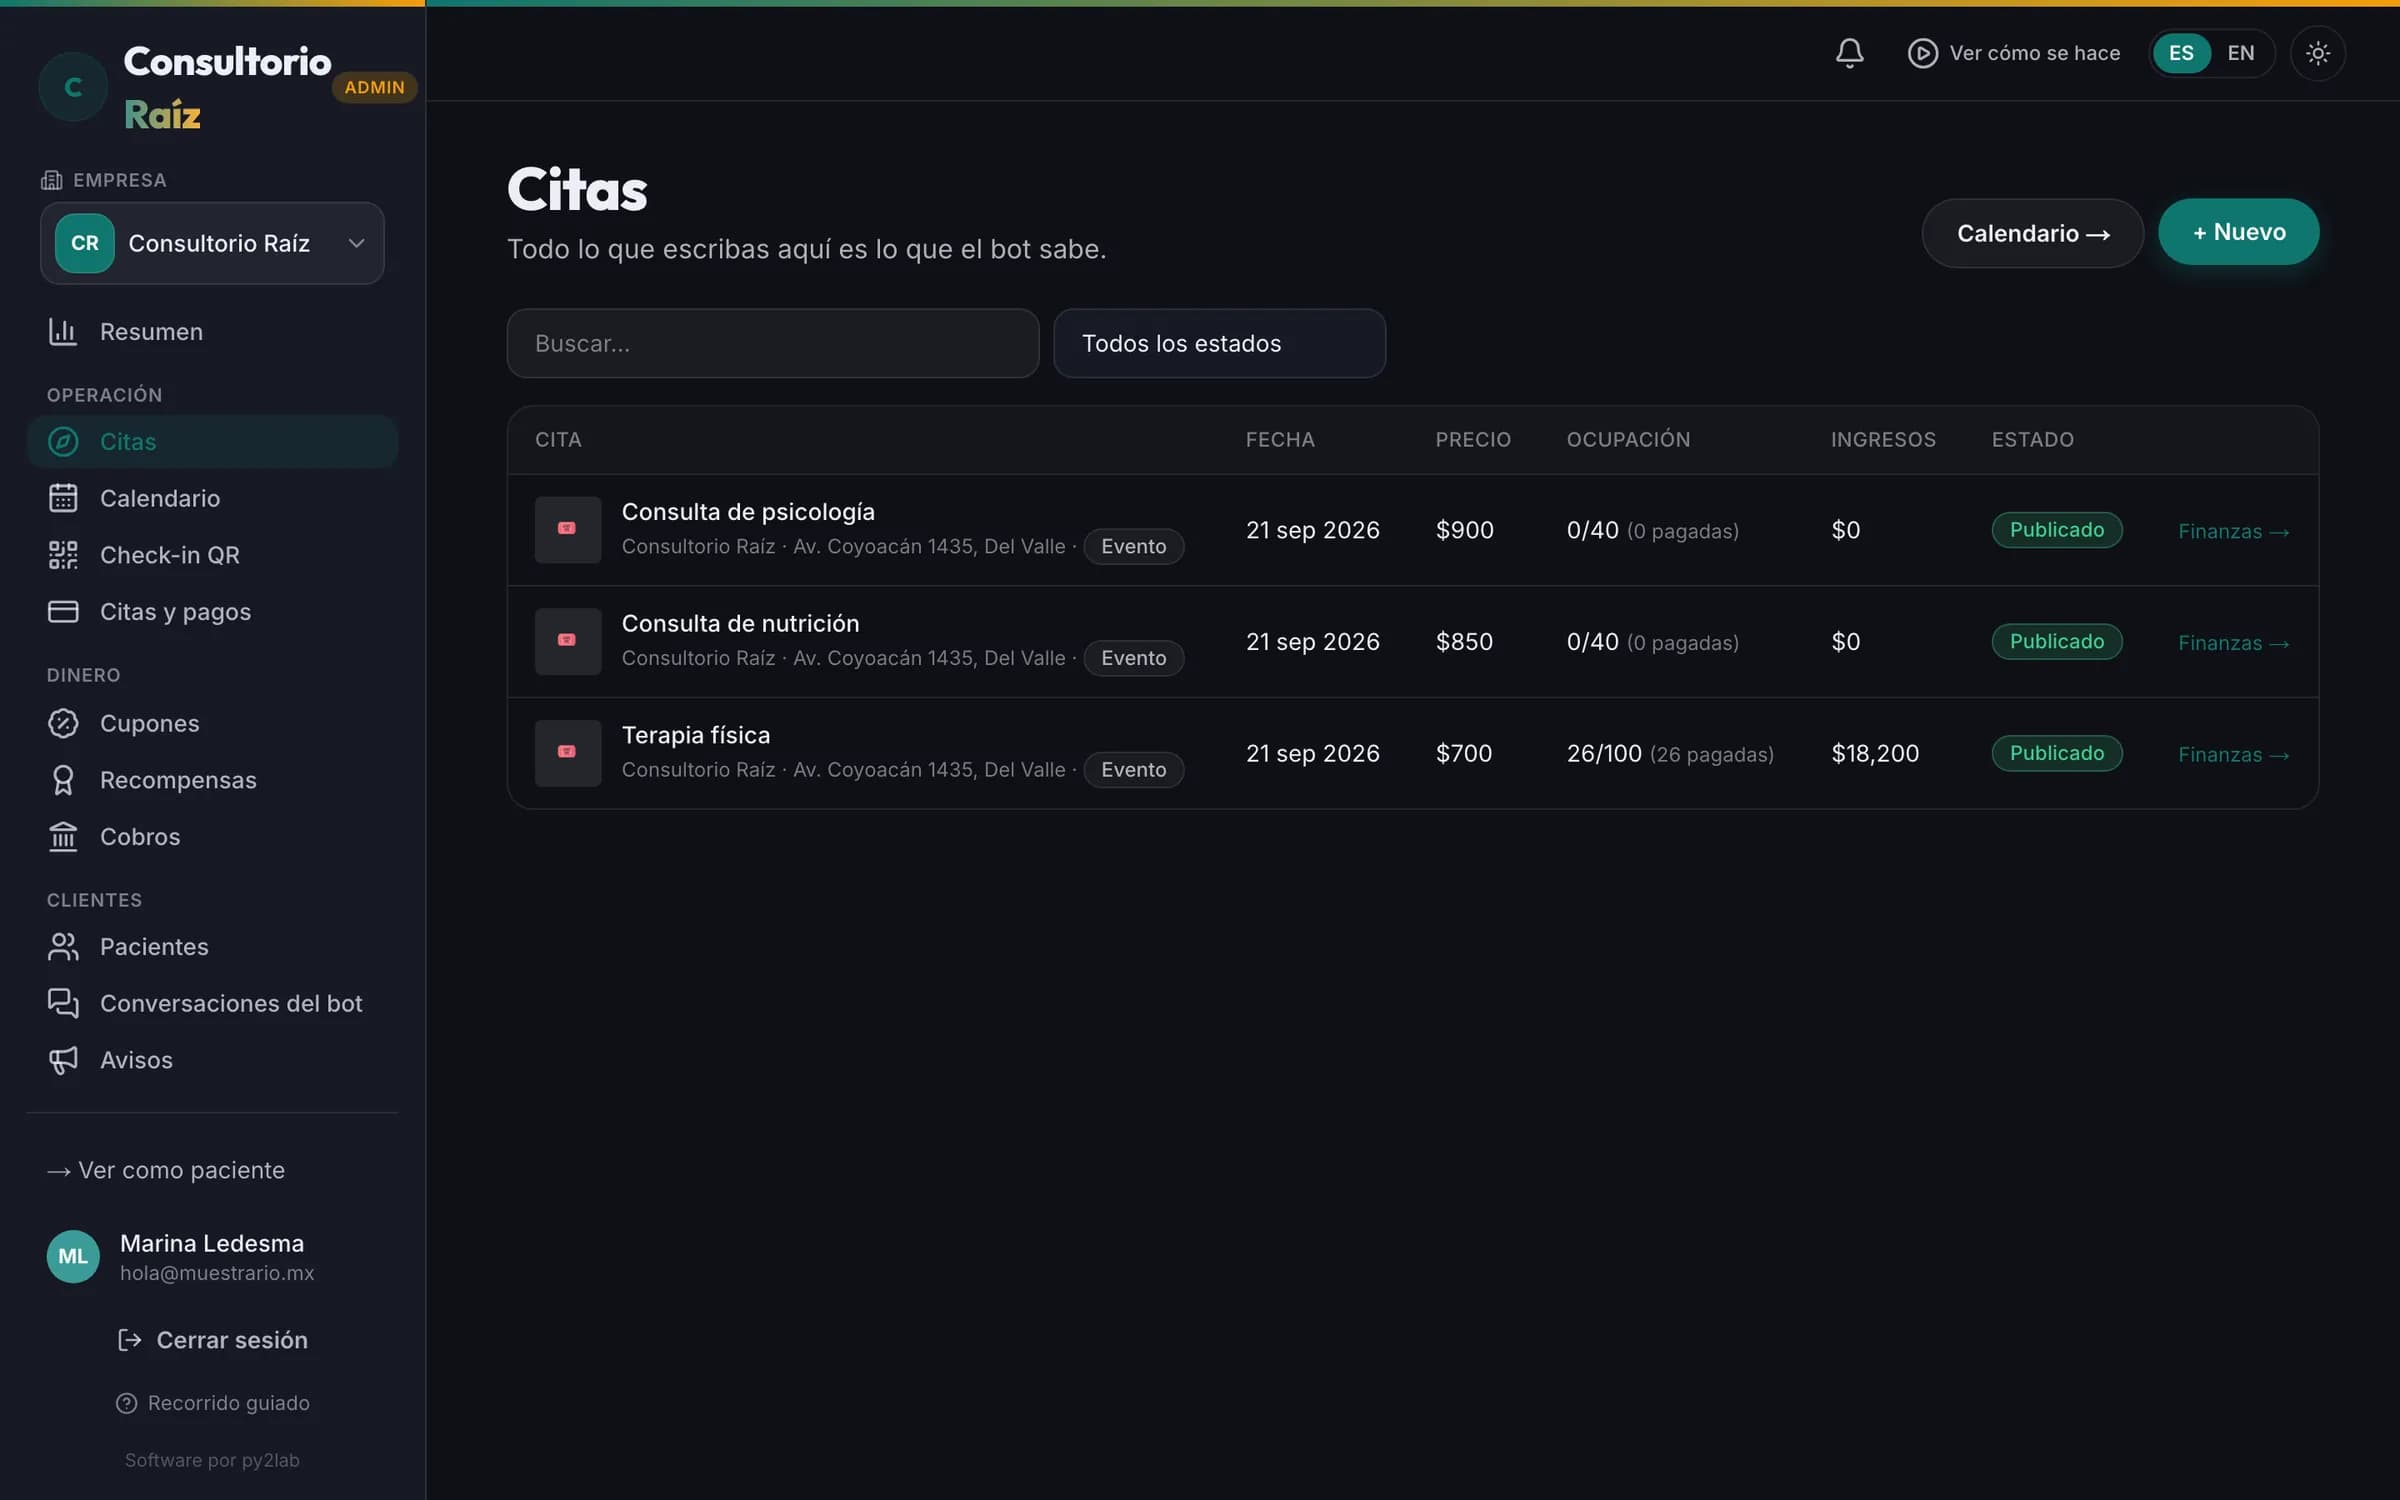
Task: Click the $18,200 ingresos value
Action: click(1875, 753)
